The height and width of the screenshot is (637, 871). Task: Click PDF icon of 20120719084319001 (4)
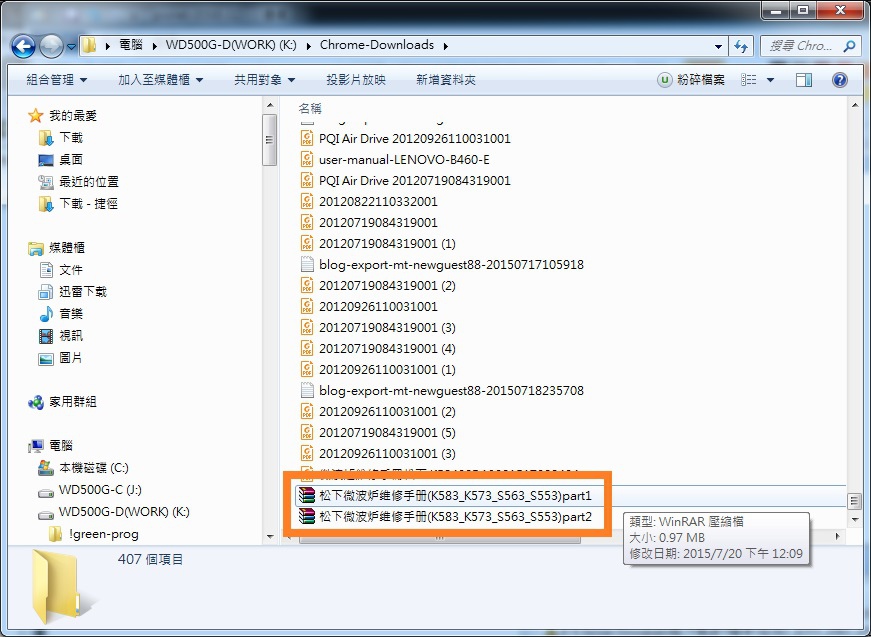coord(307,348)
